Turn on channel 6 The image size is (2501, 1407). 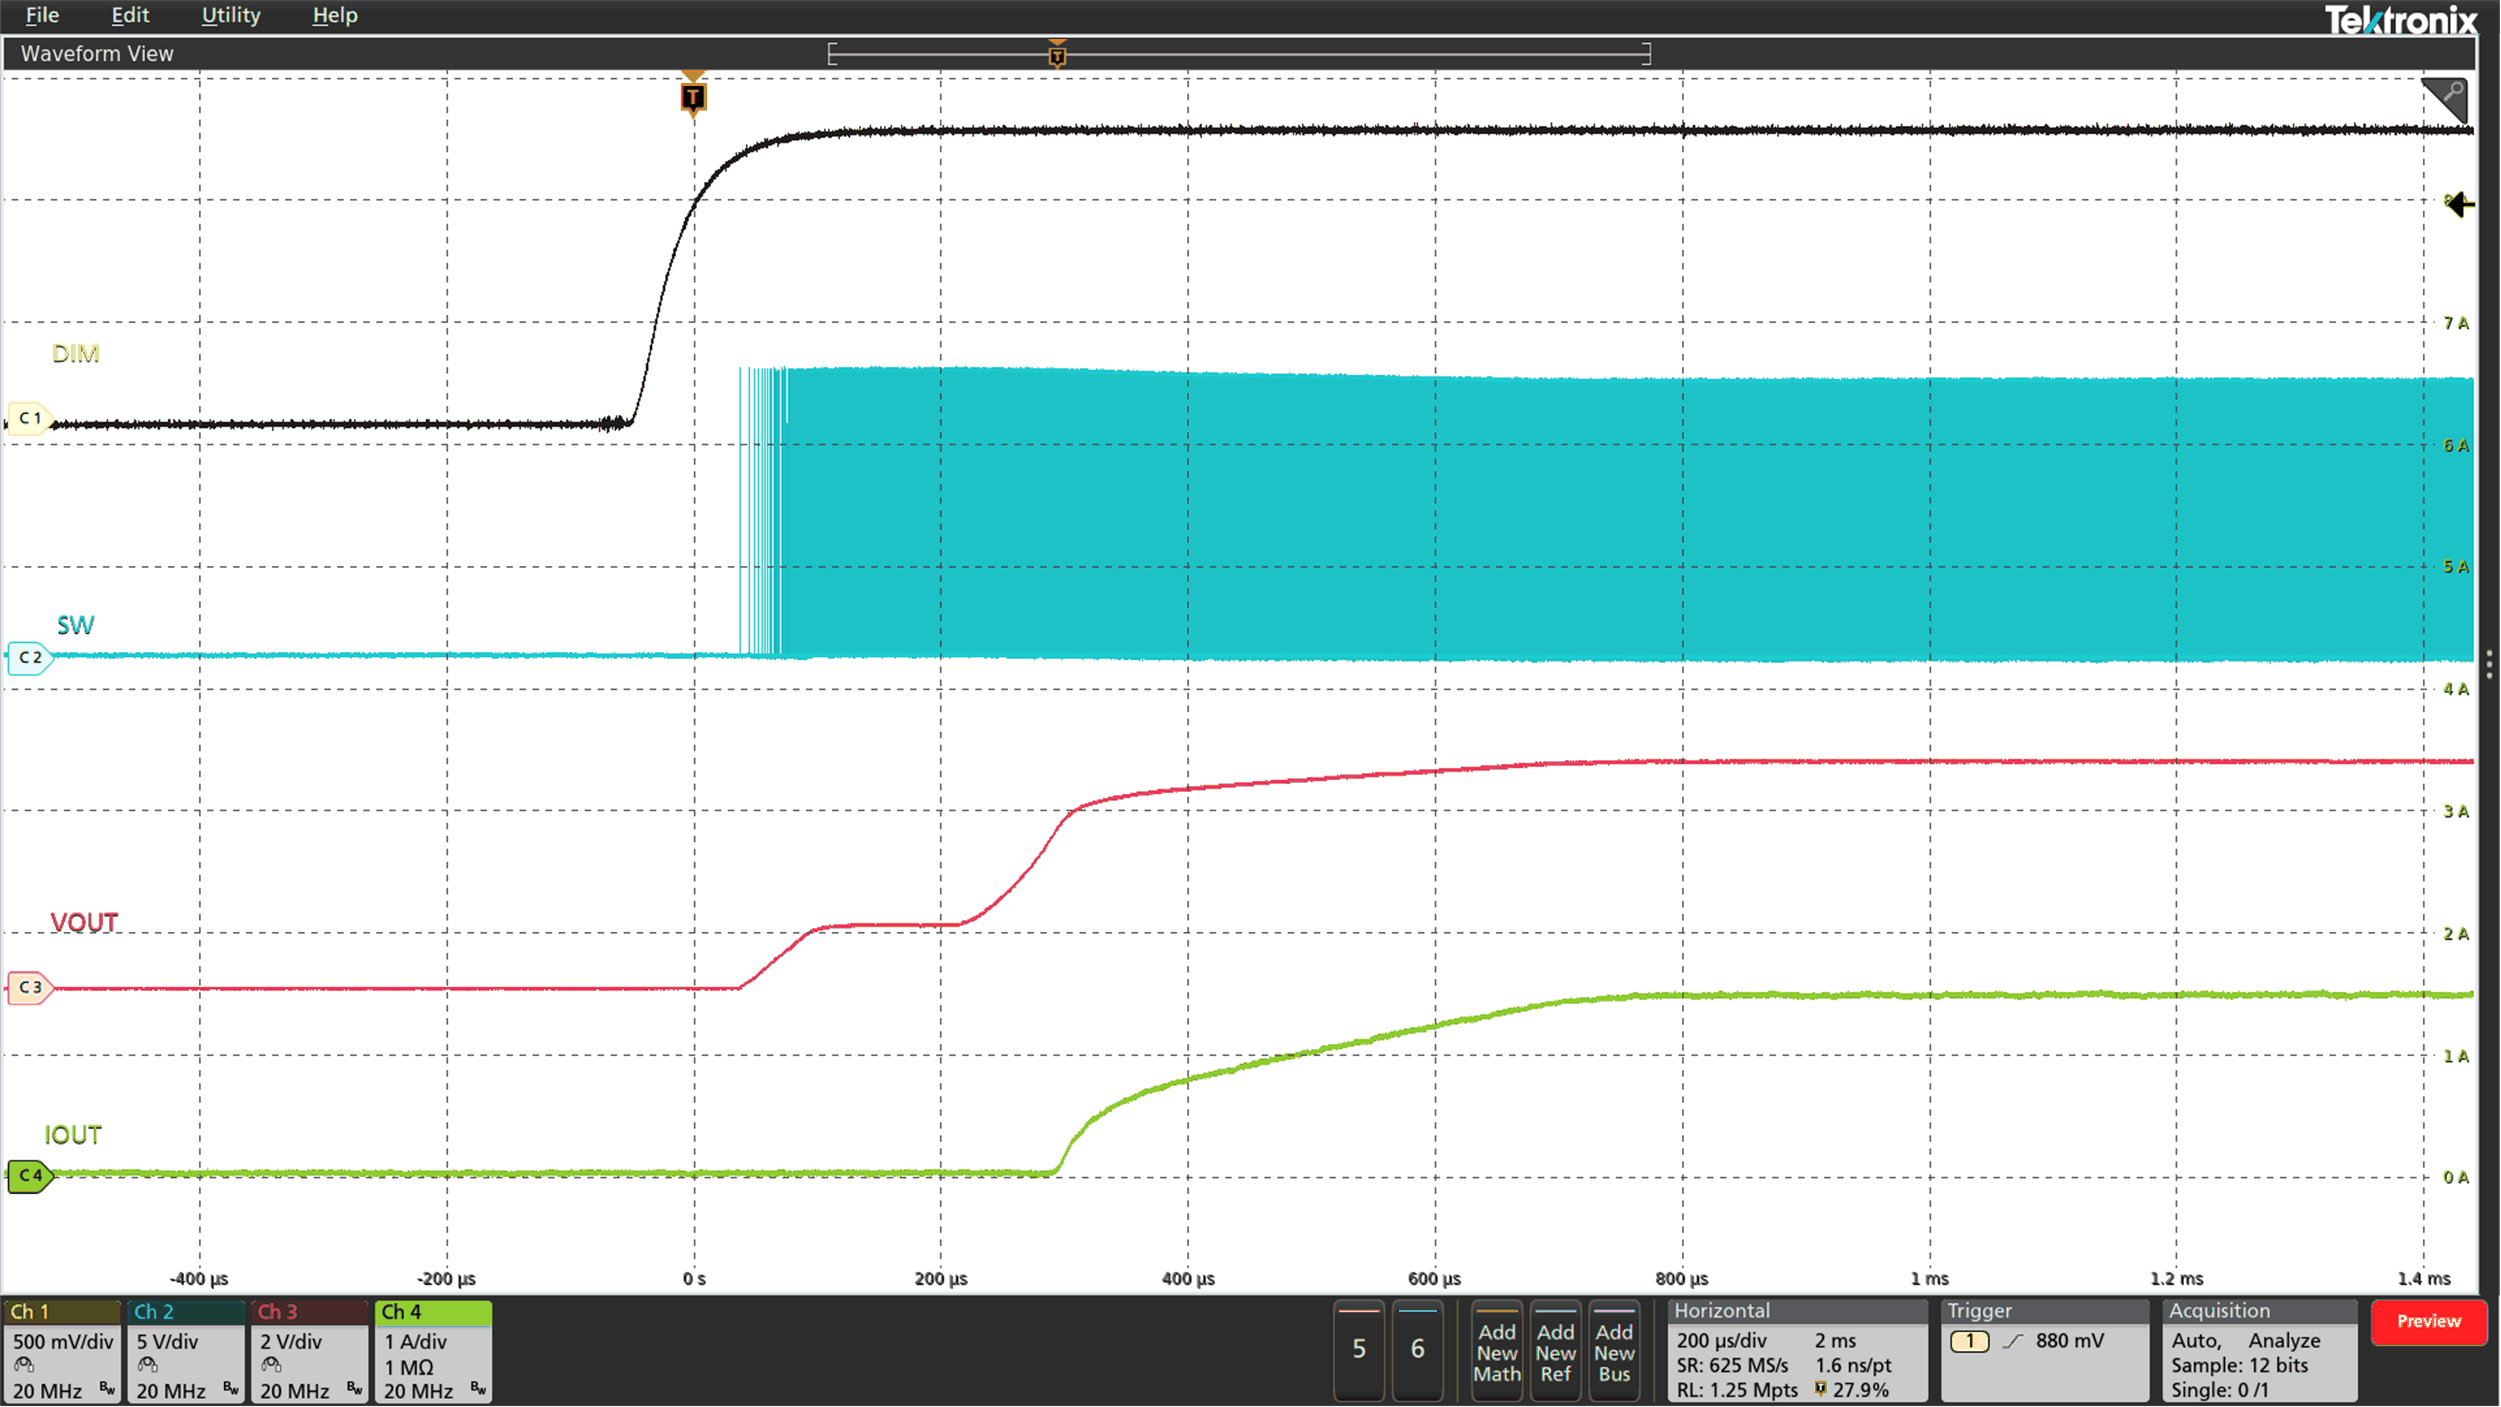pos(1417,1349)
